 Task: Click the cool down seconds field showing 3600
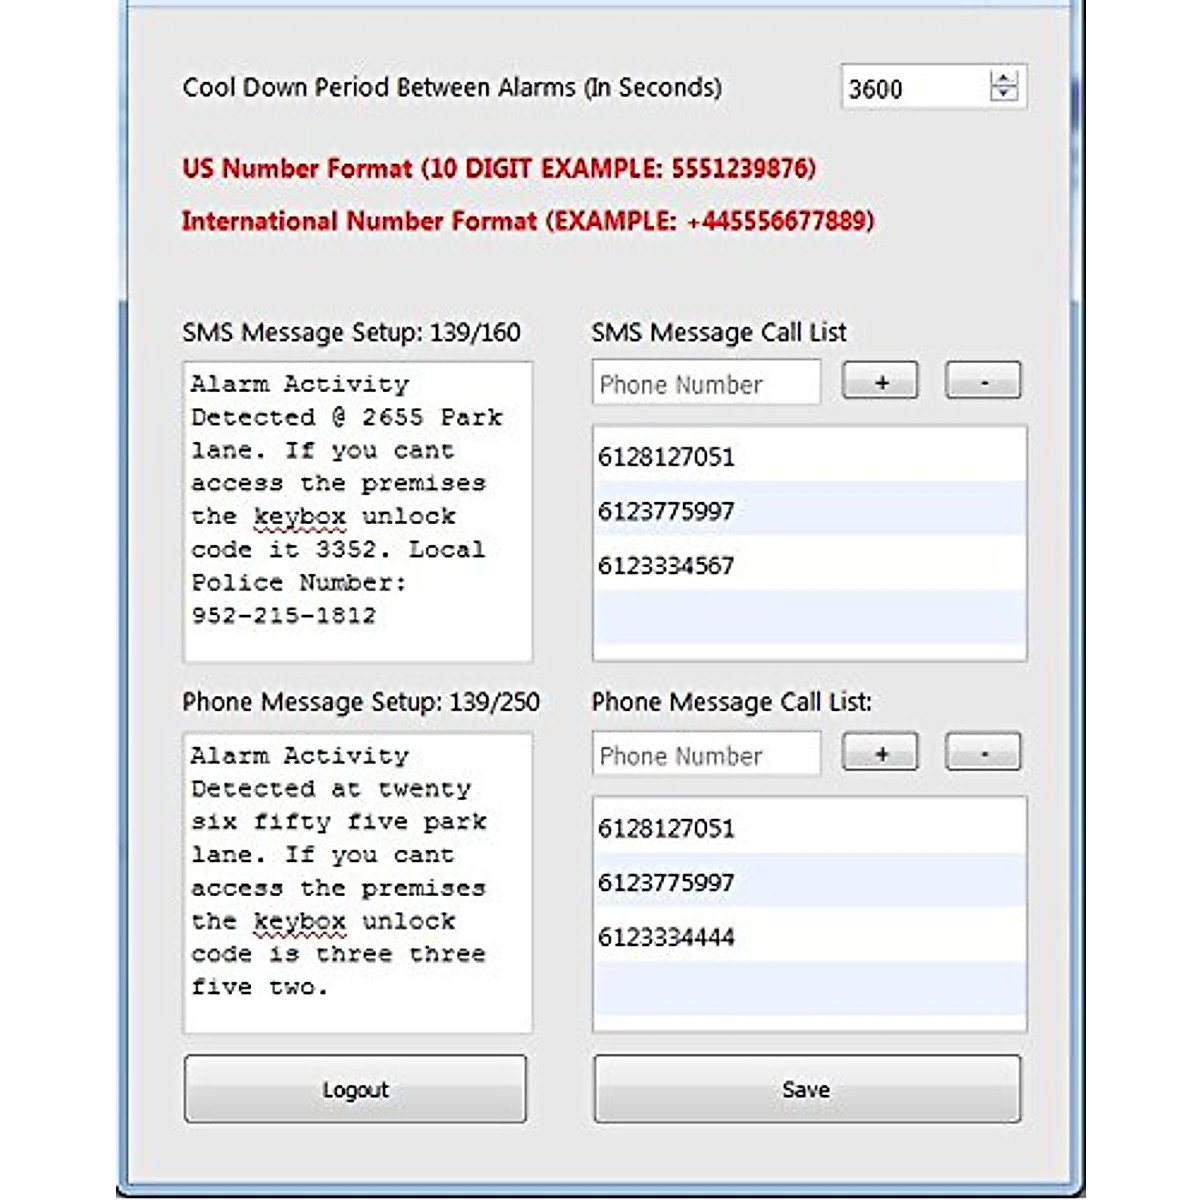tap(912, 88)
